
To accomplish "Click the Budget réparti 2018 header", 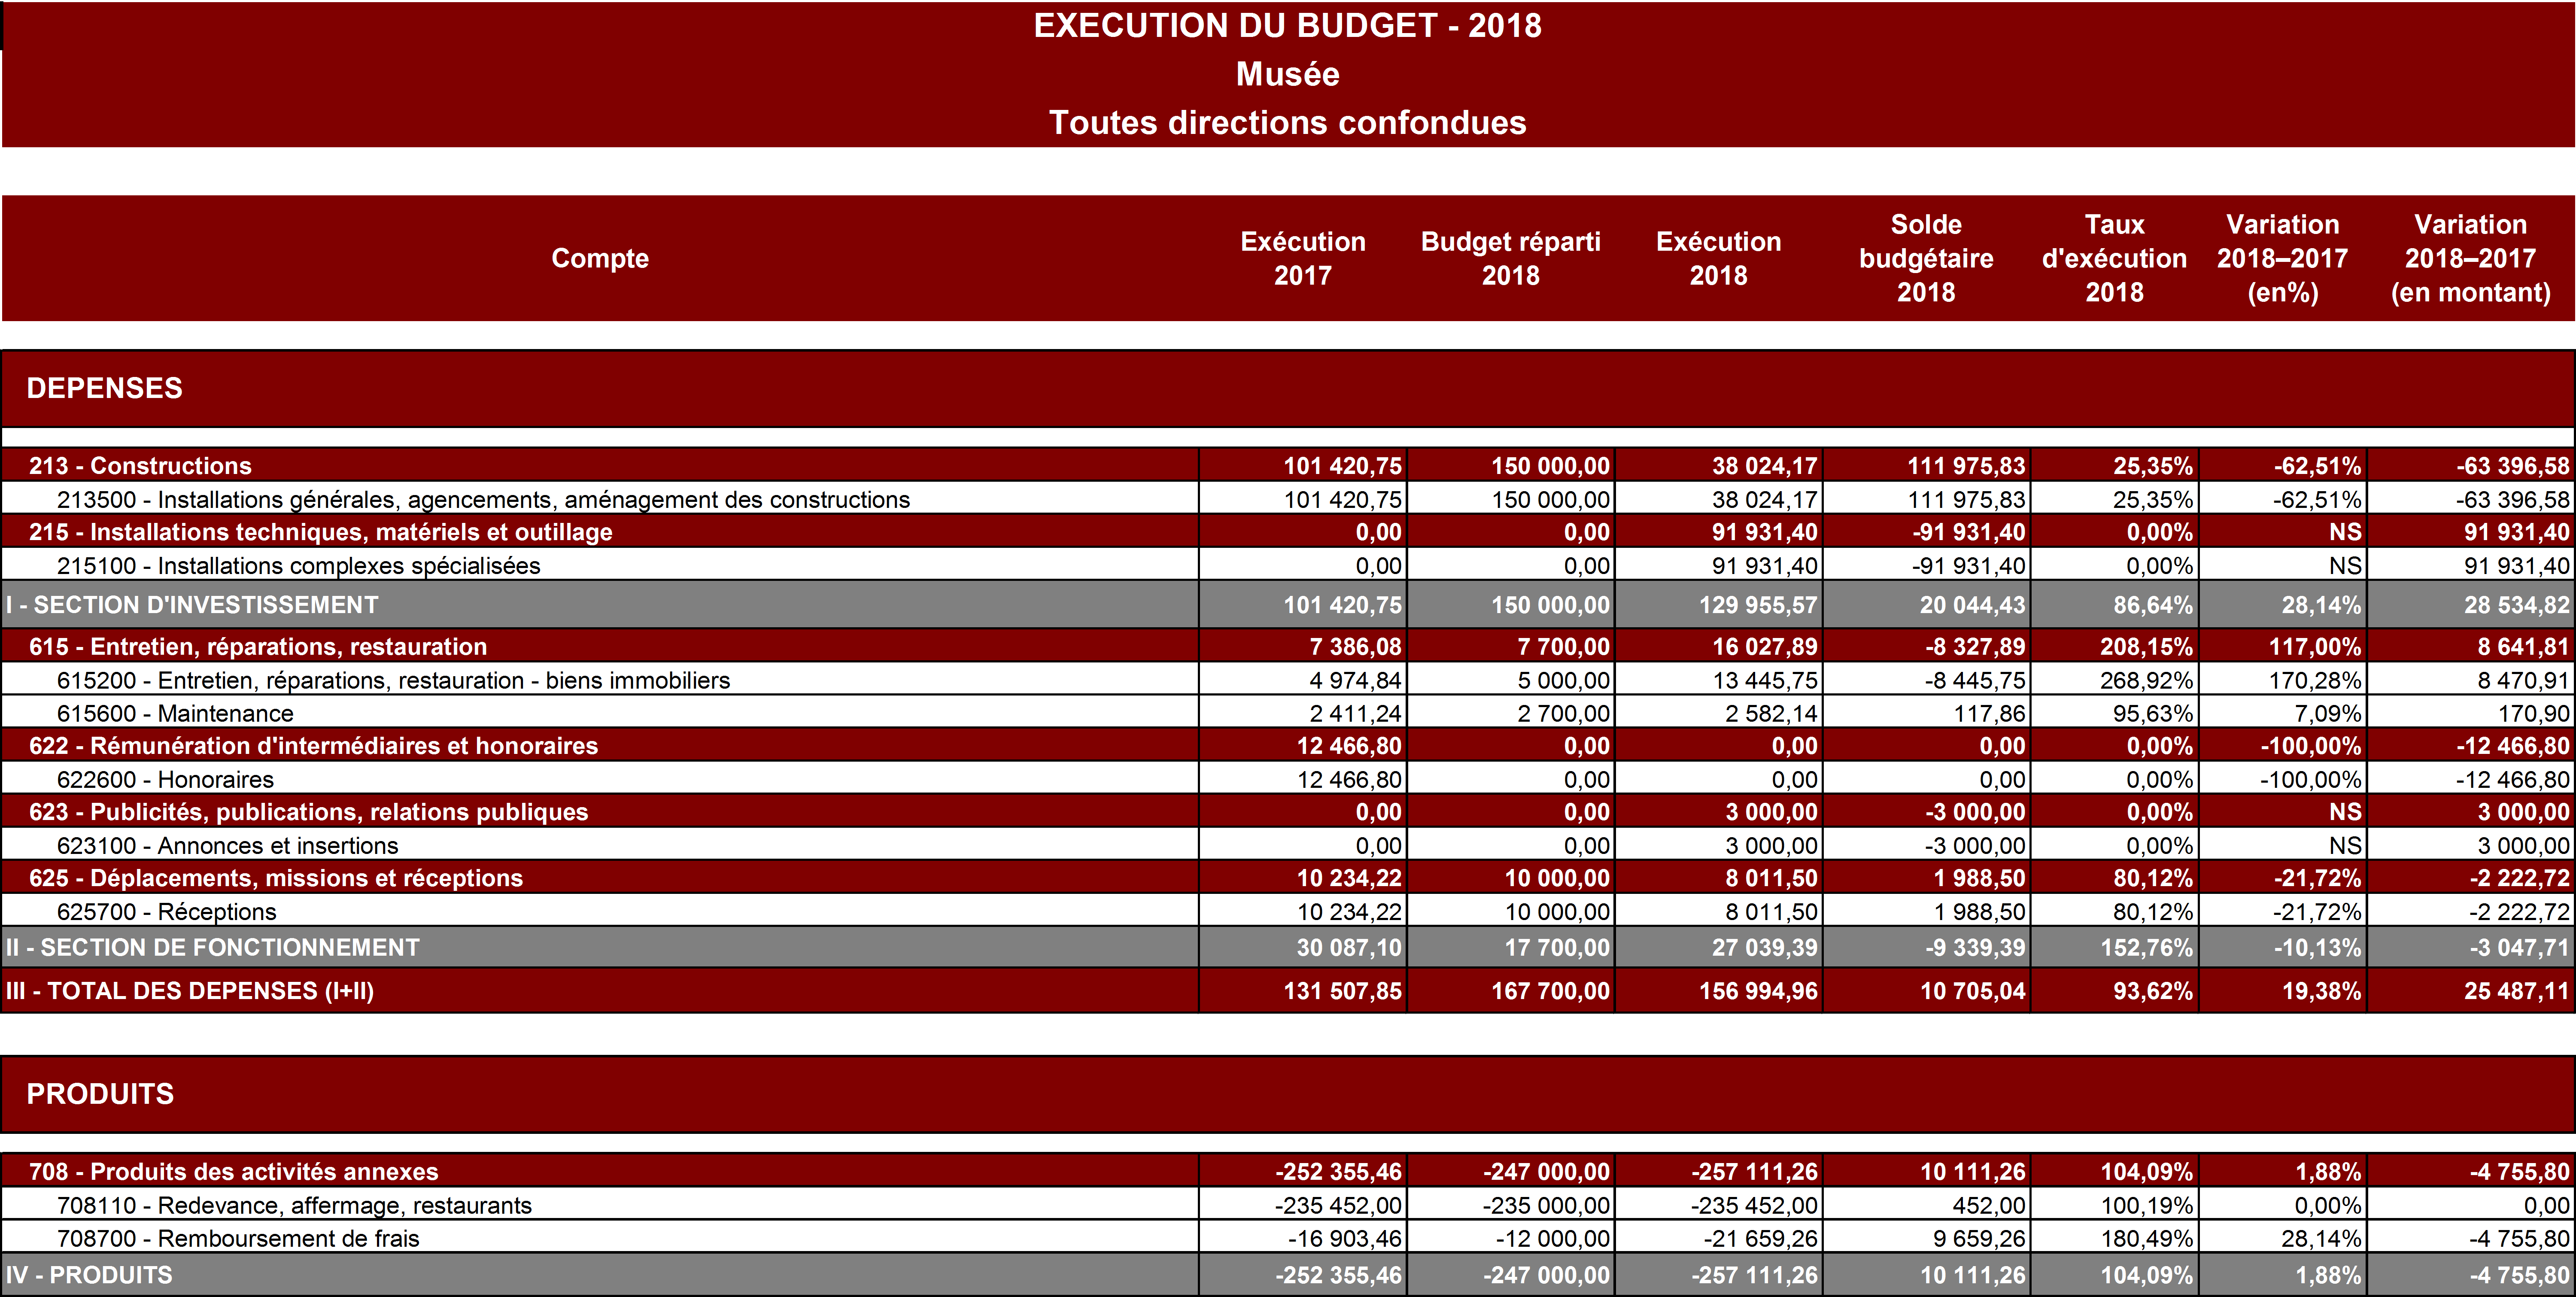I will [1510, 258].
